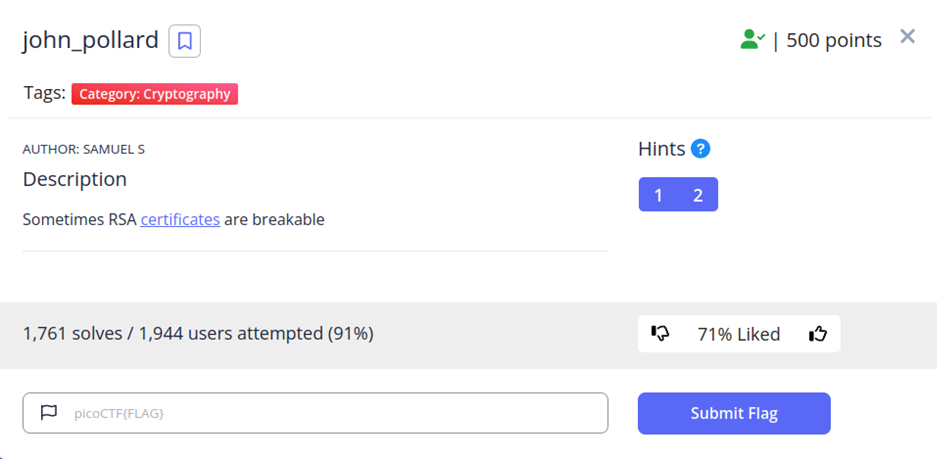Image resolution: width=937 pixels, height=459 pixels.
Task: Click the solves and attempts statistics text
Action: click(198, 333)
